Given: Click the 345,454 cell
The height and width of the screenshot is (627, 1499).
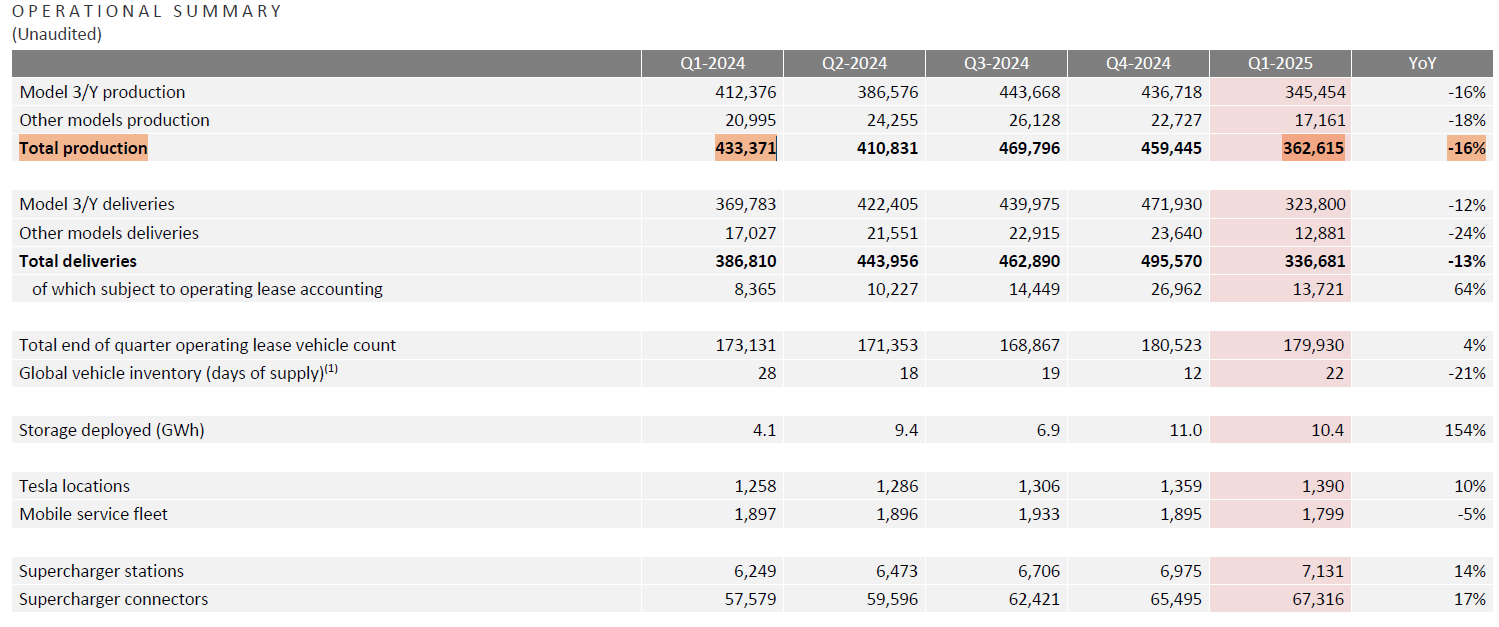Looking at the screenshot, I should pos(1315,92).
